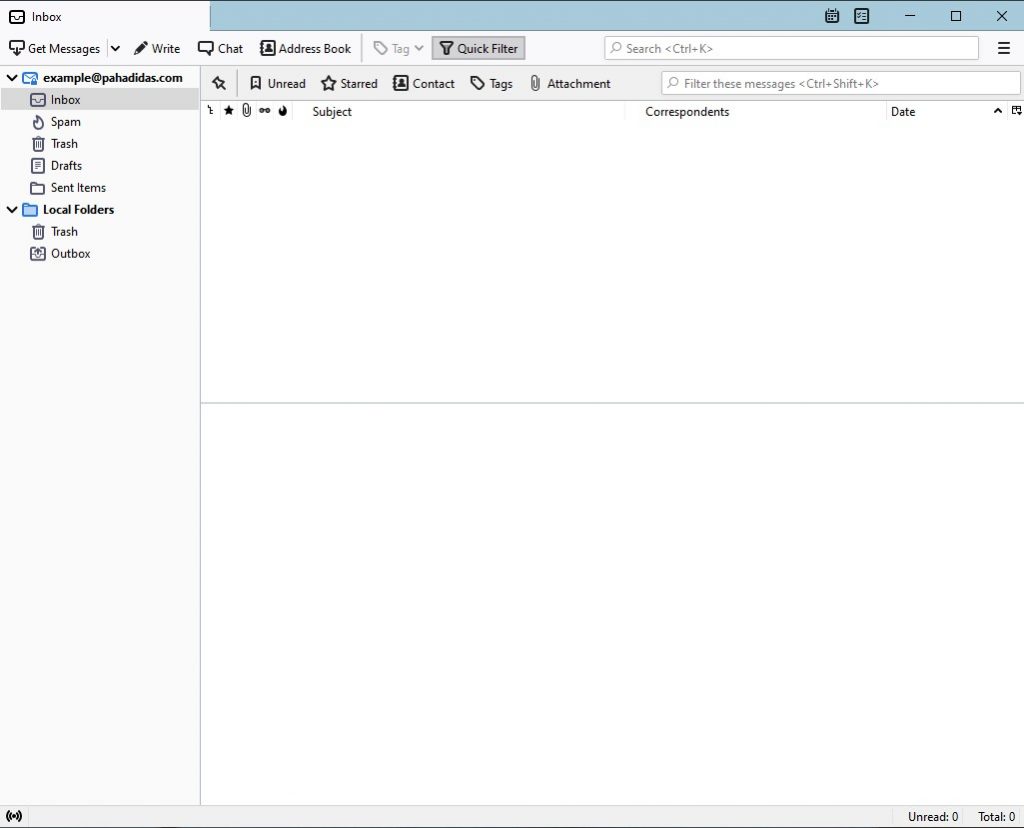Viewport: 1024px width, 828px height.
Task: Pin the quick filter settings
Action: tap(219, 83)
